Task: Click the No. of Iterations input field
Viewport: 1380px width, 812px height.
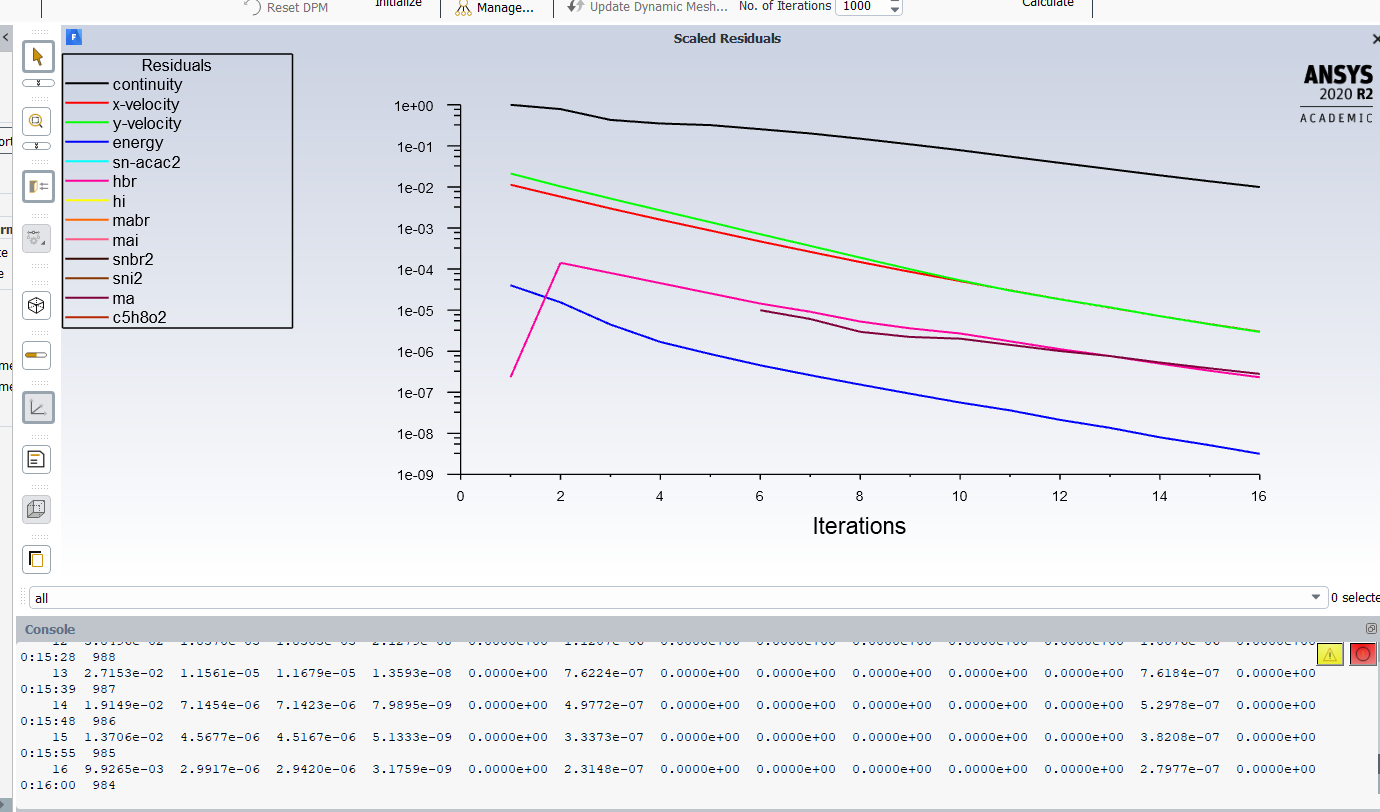Action: [x=861, y=6]
